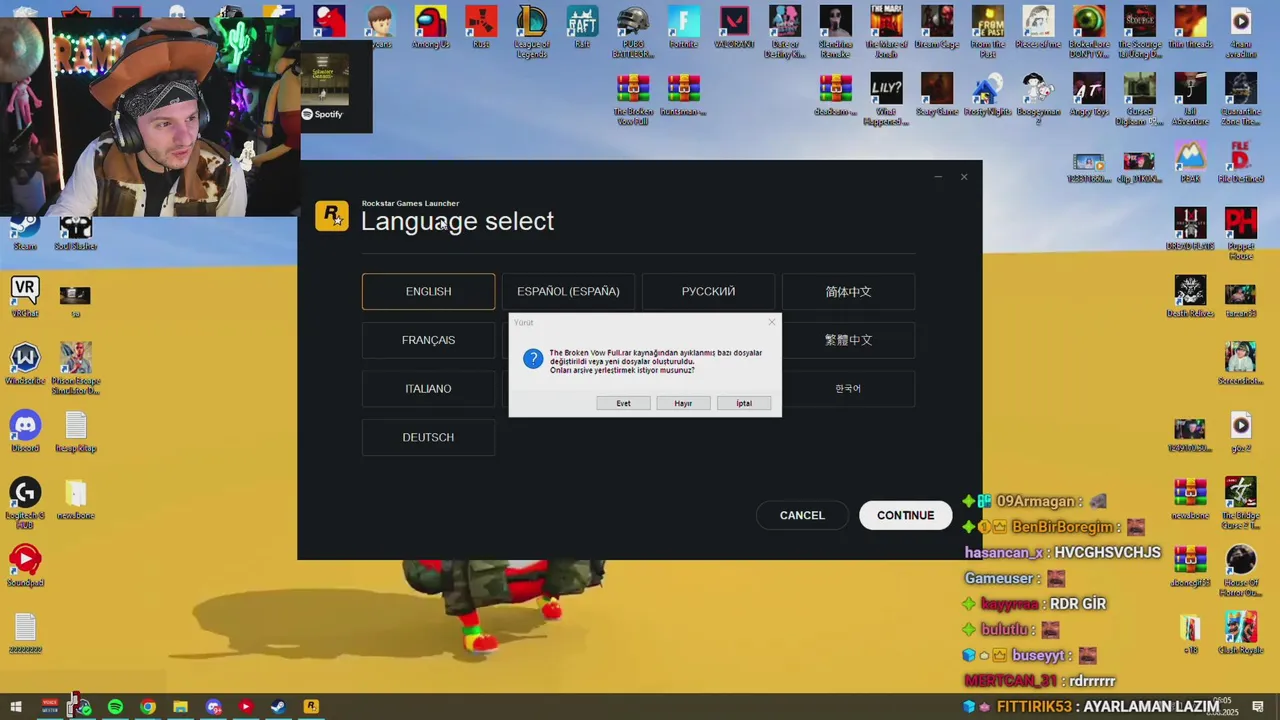Open Windscribe desktop shortcut

pos(25,364)
